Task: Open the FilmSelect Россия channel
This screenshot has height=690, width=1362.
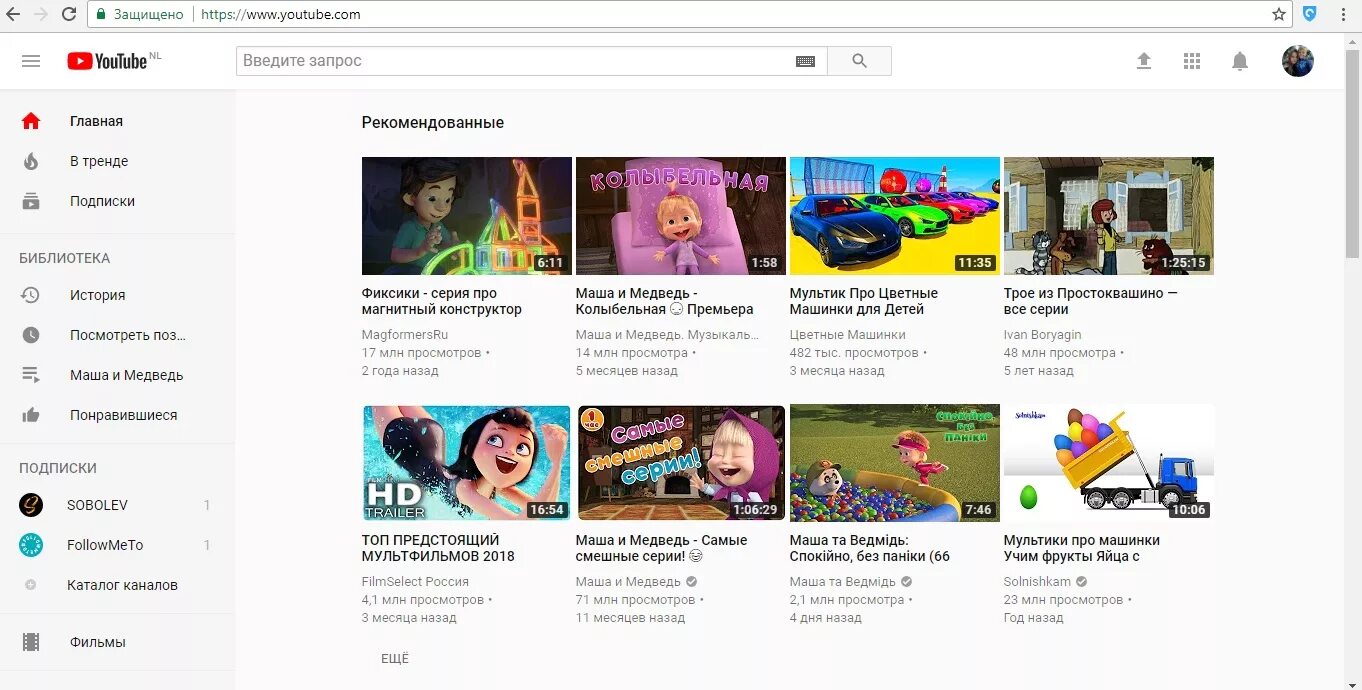Action: (x=415, y=581)
